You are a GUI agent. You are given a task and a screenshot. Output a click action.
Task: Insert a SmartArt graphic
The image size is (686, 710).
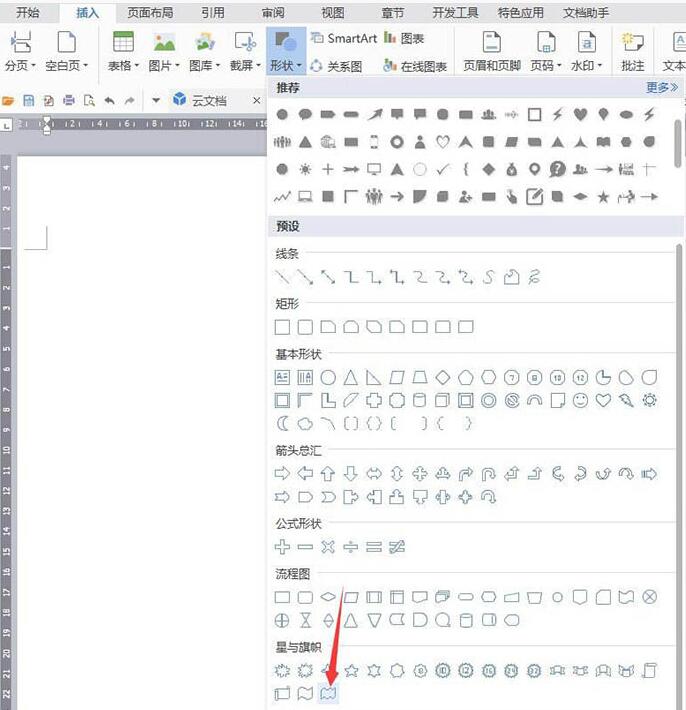tap(344, 38)
